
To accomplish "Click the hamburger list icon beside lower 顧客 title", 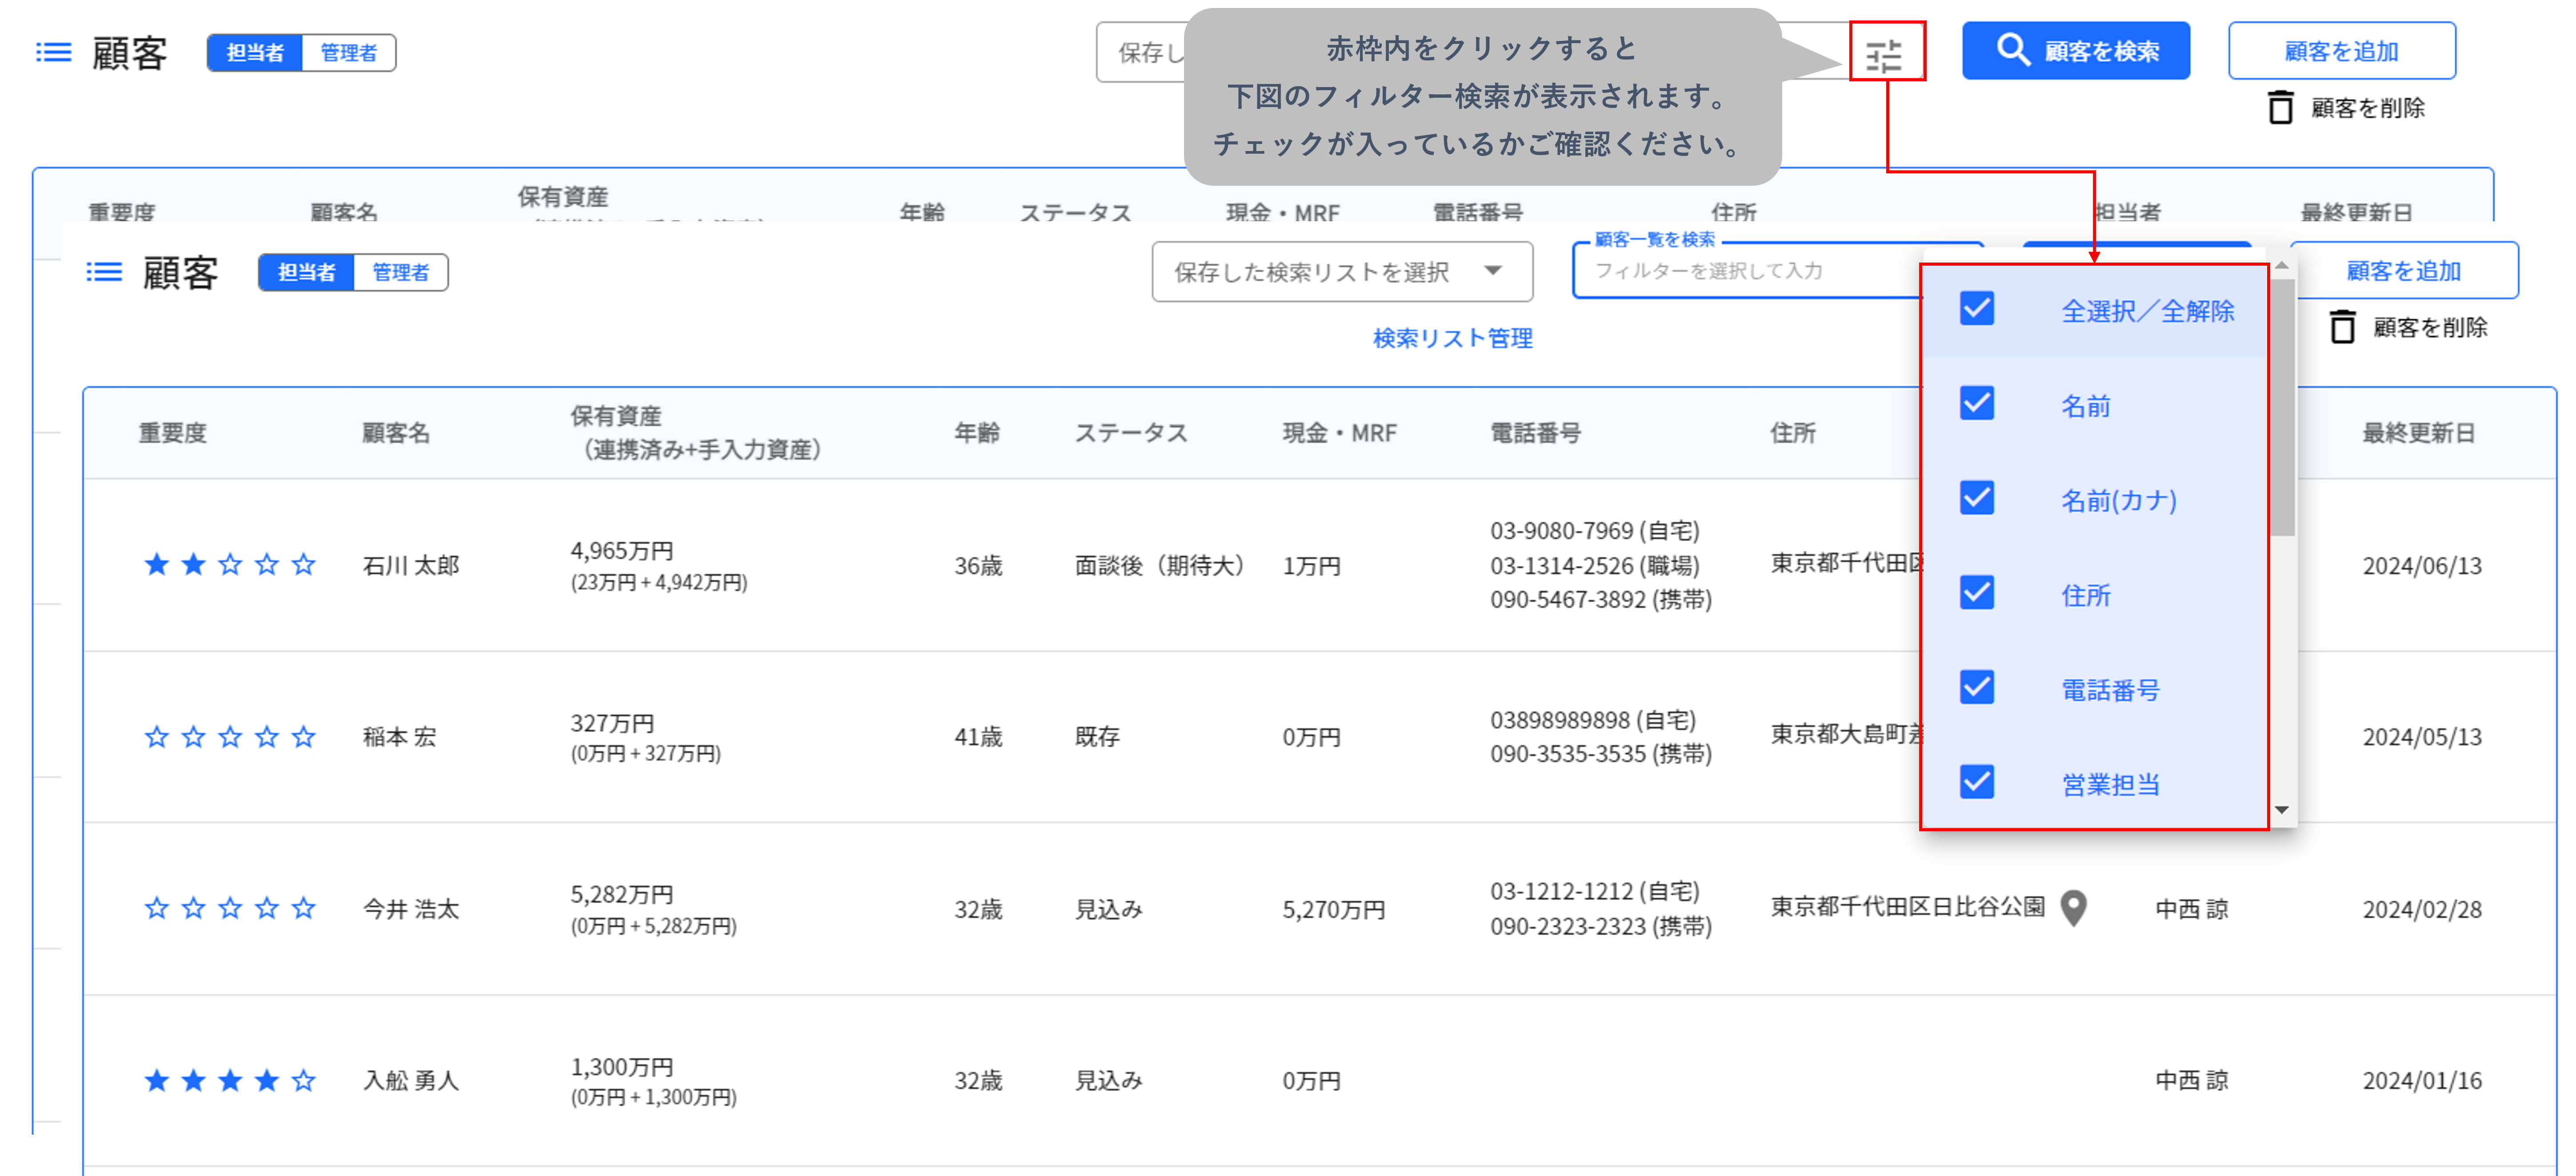I will coord(104,272).
